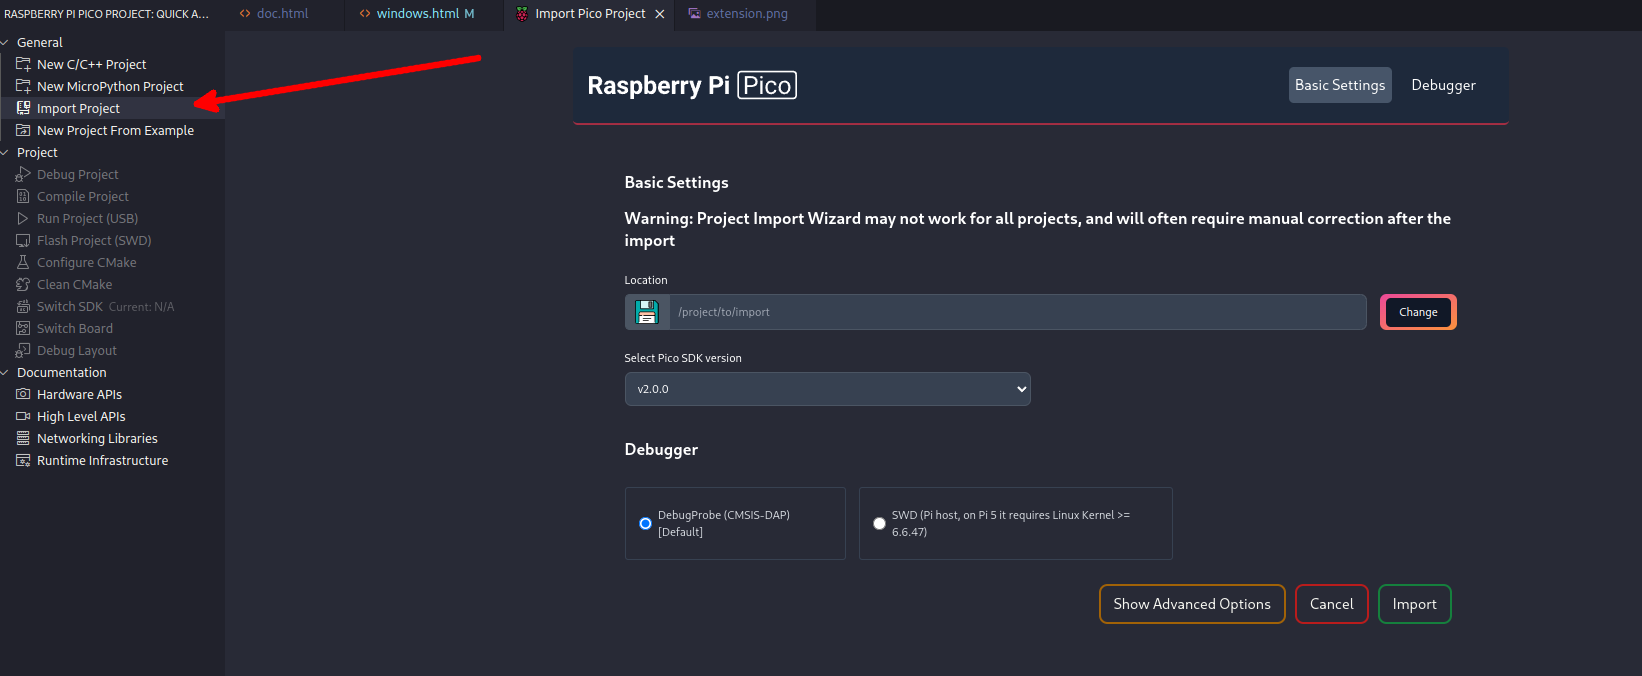
Task: Select DebugProbe (CMSIS-DAP) radio button
Action: [645, 523]
